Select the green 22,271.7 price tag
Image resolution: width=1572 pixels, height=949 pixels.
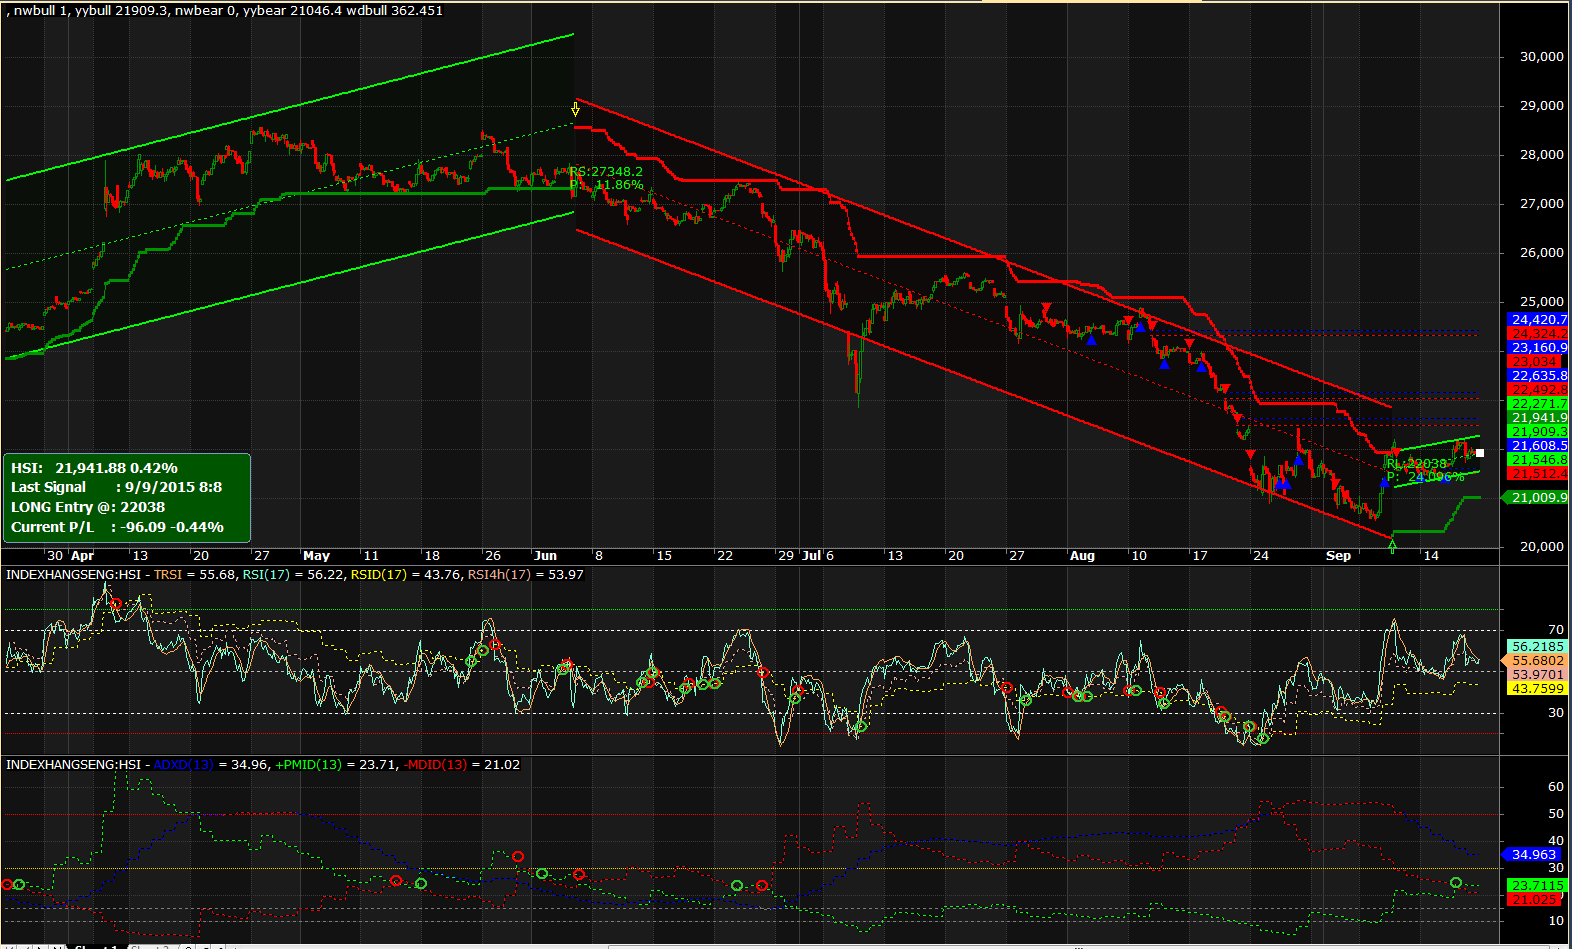[x=1538, y=403]
